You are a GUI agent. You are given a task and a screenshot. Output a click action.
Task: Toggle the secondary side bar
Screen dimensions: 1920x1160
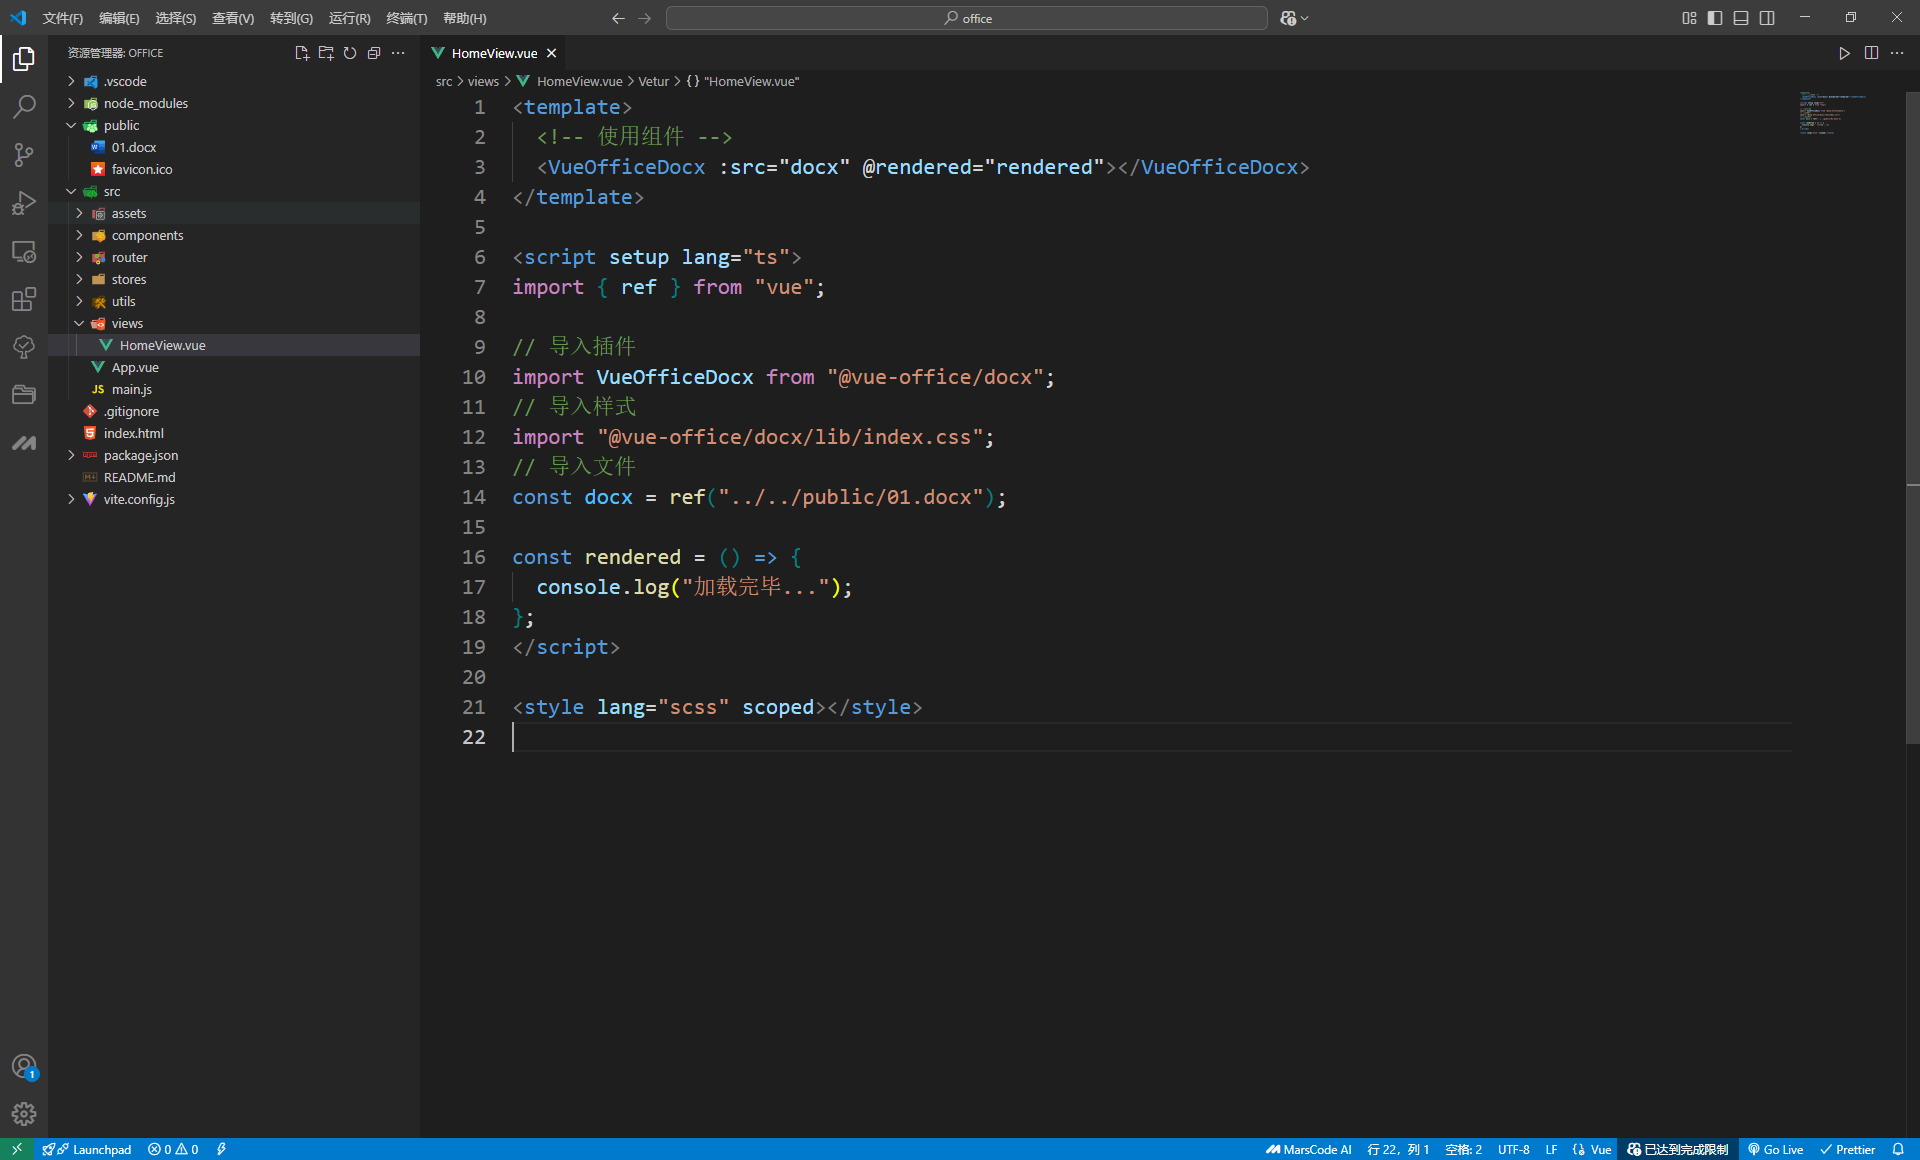[1767, 18]
